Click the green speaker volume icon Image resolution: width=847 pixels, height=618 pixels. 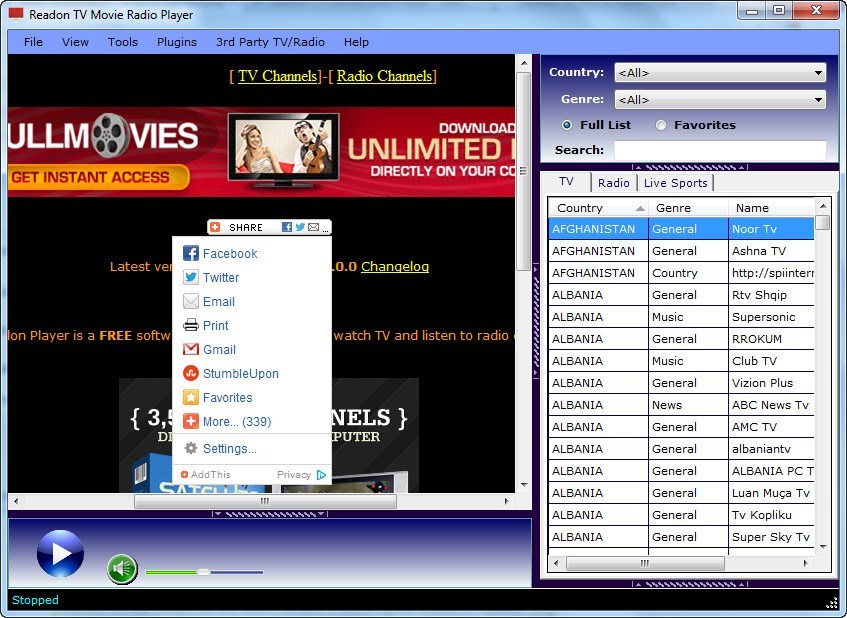pyautogui.click(x=121, y=570)
